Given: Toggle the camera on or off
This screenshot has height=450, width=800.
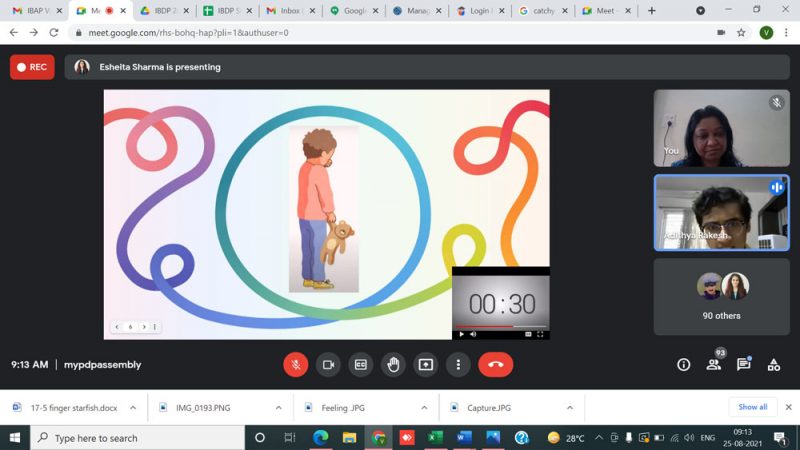Looking at the screenshot, I should (x=328, y=365).
